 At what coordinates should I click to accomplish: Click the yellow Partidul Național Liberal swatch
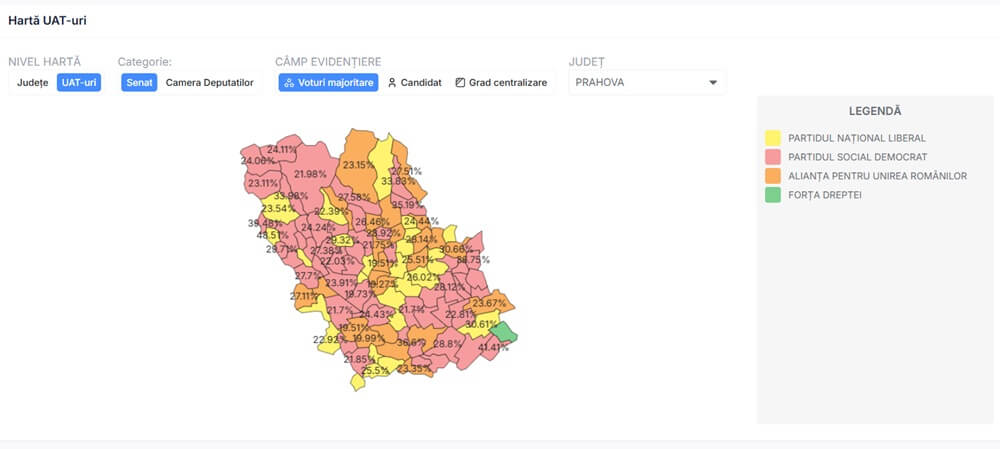(773, 138)
